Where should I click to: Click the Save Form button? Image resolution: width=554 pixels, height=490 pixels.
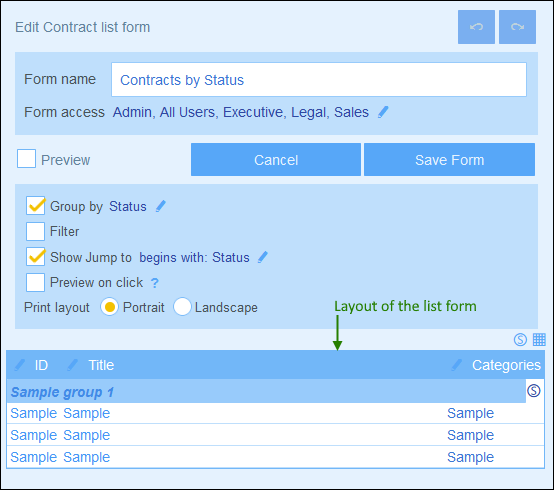[449, 160]
